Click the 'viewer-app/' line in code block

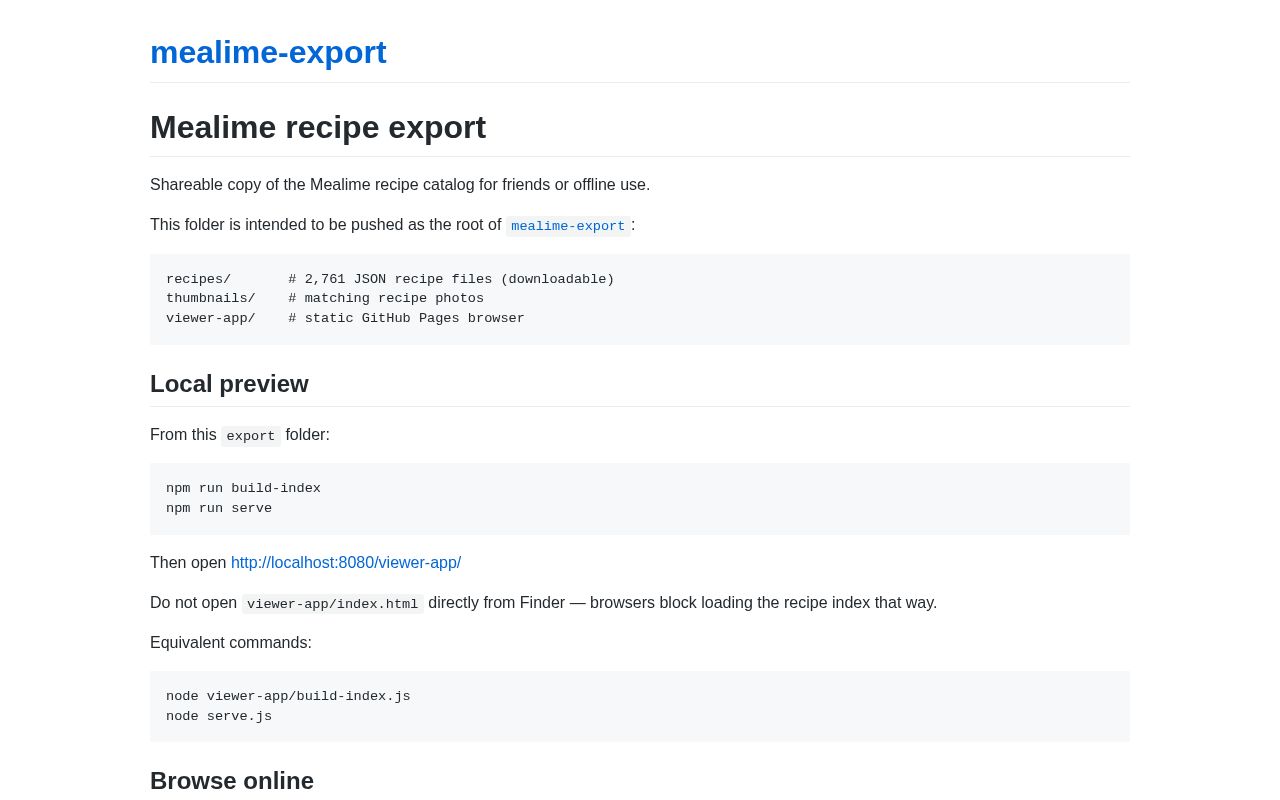(345, 319)
